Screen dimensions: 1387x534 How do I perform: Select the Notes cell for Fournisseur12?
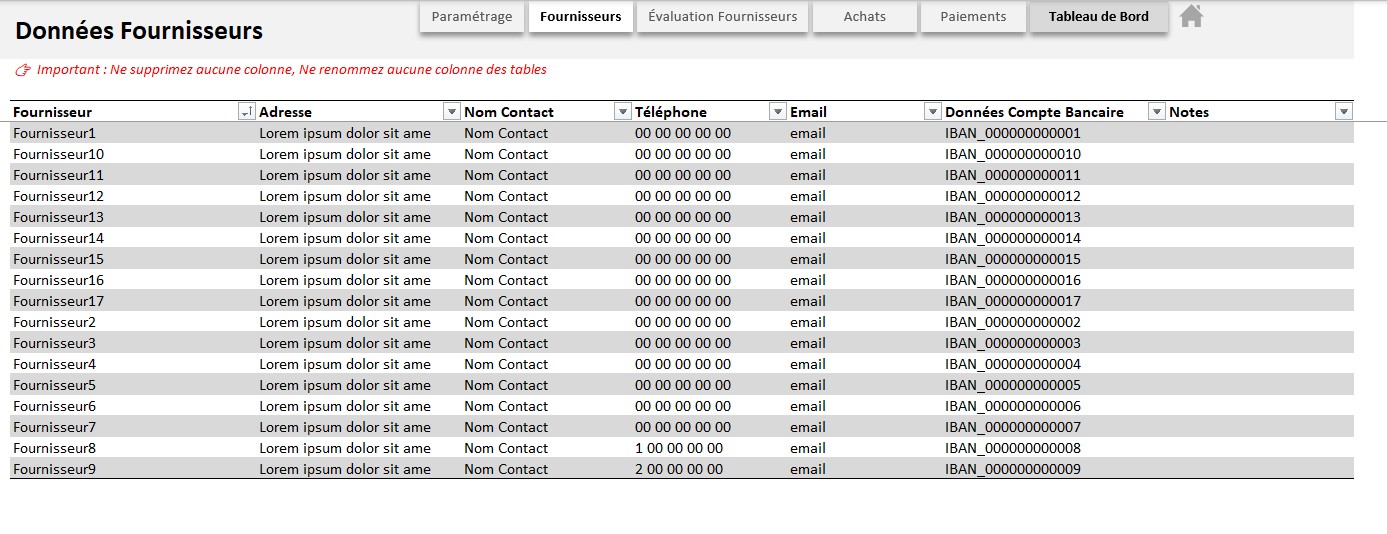(x=1258, y=196)
